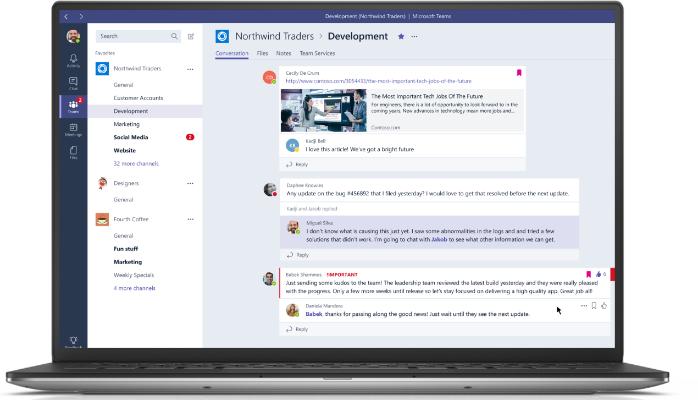Select the Development channel
The image size is (698, 400).
[131, 111]
